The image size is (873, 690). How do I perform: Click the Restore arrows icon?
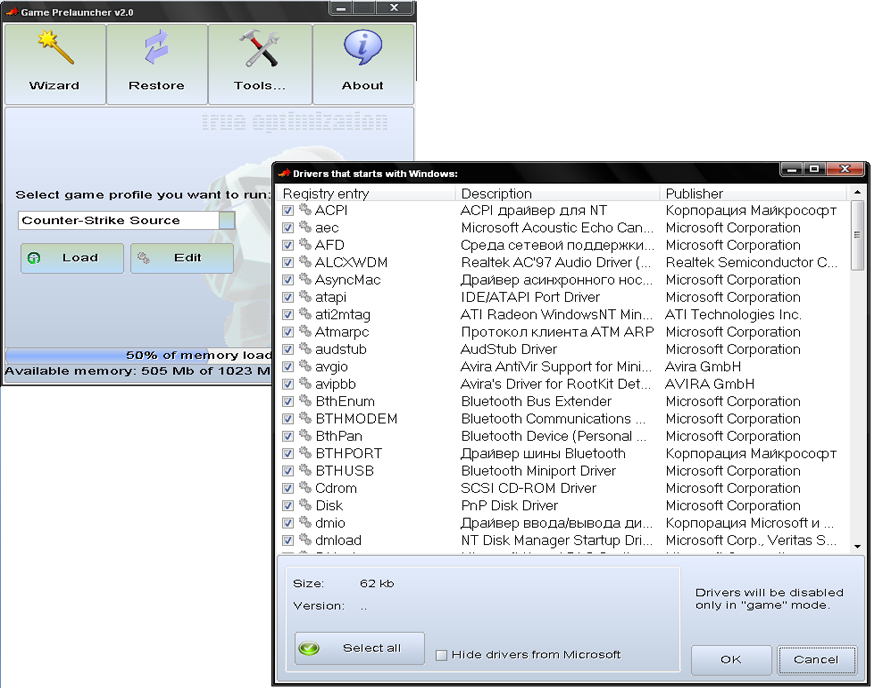point(156,47)
